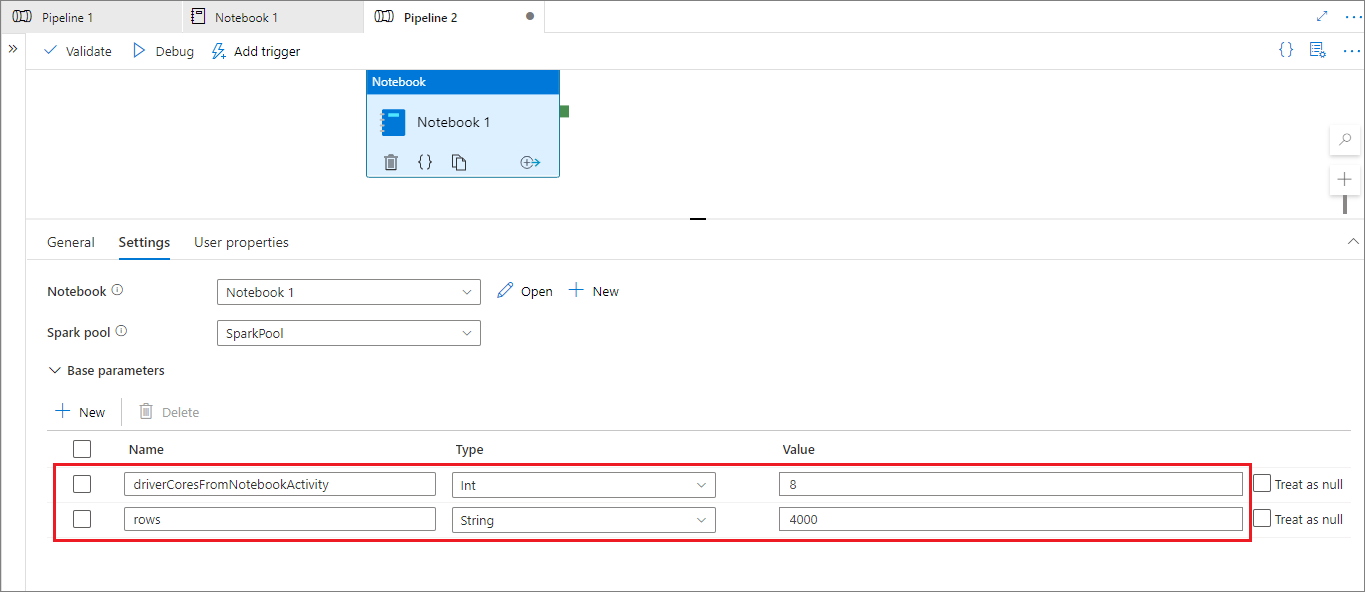Screen dimensions: 1365x592
Task: Open Notebook 1 with the Open button
Action: click(x=524, y=290)
